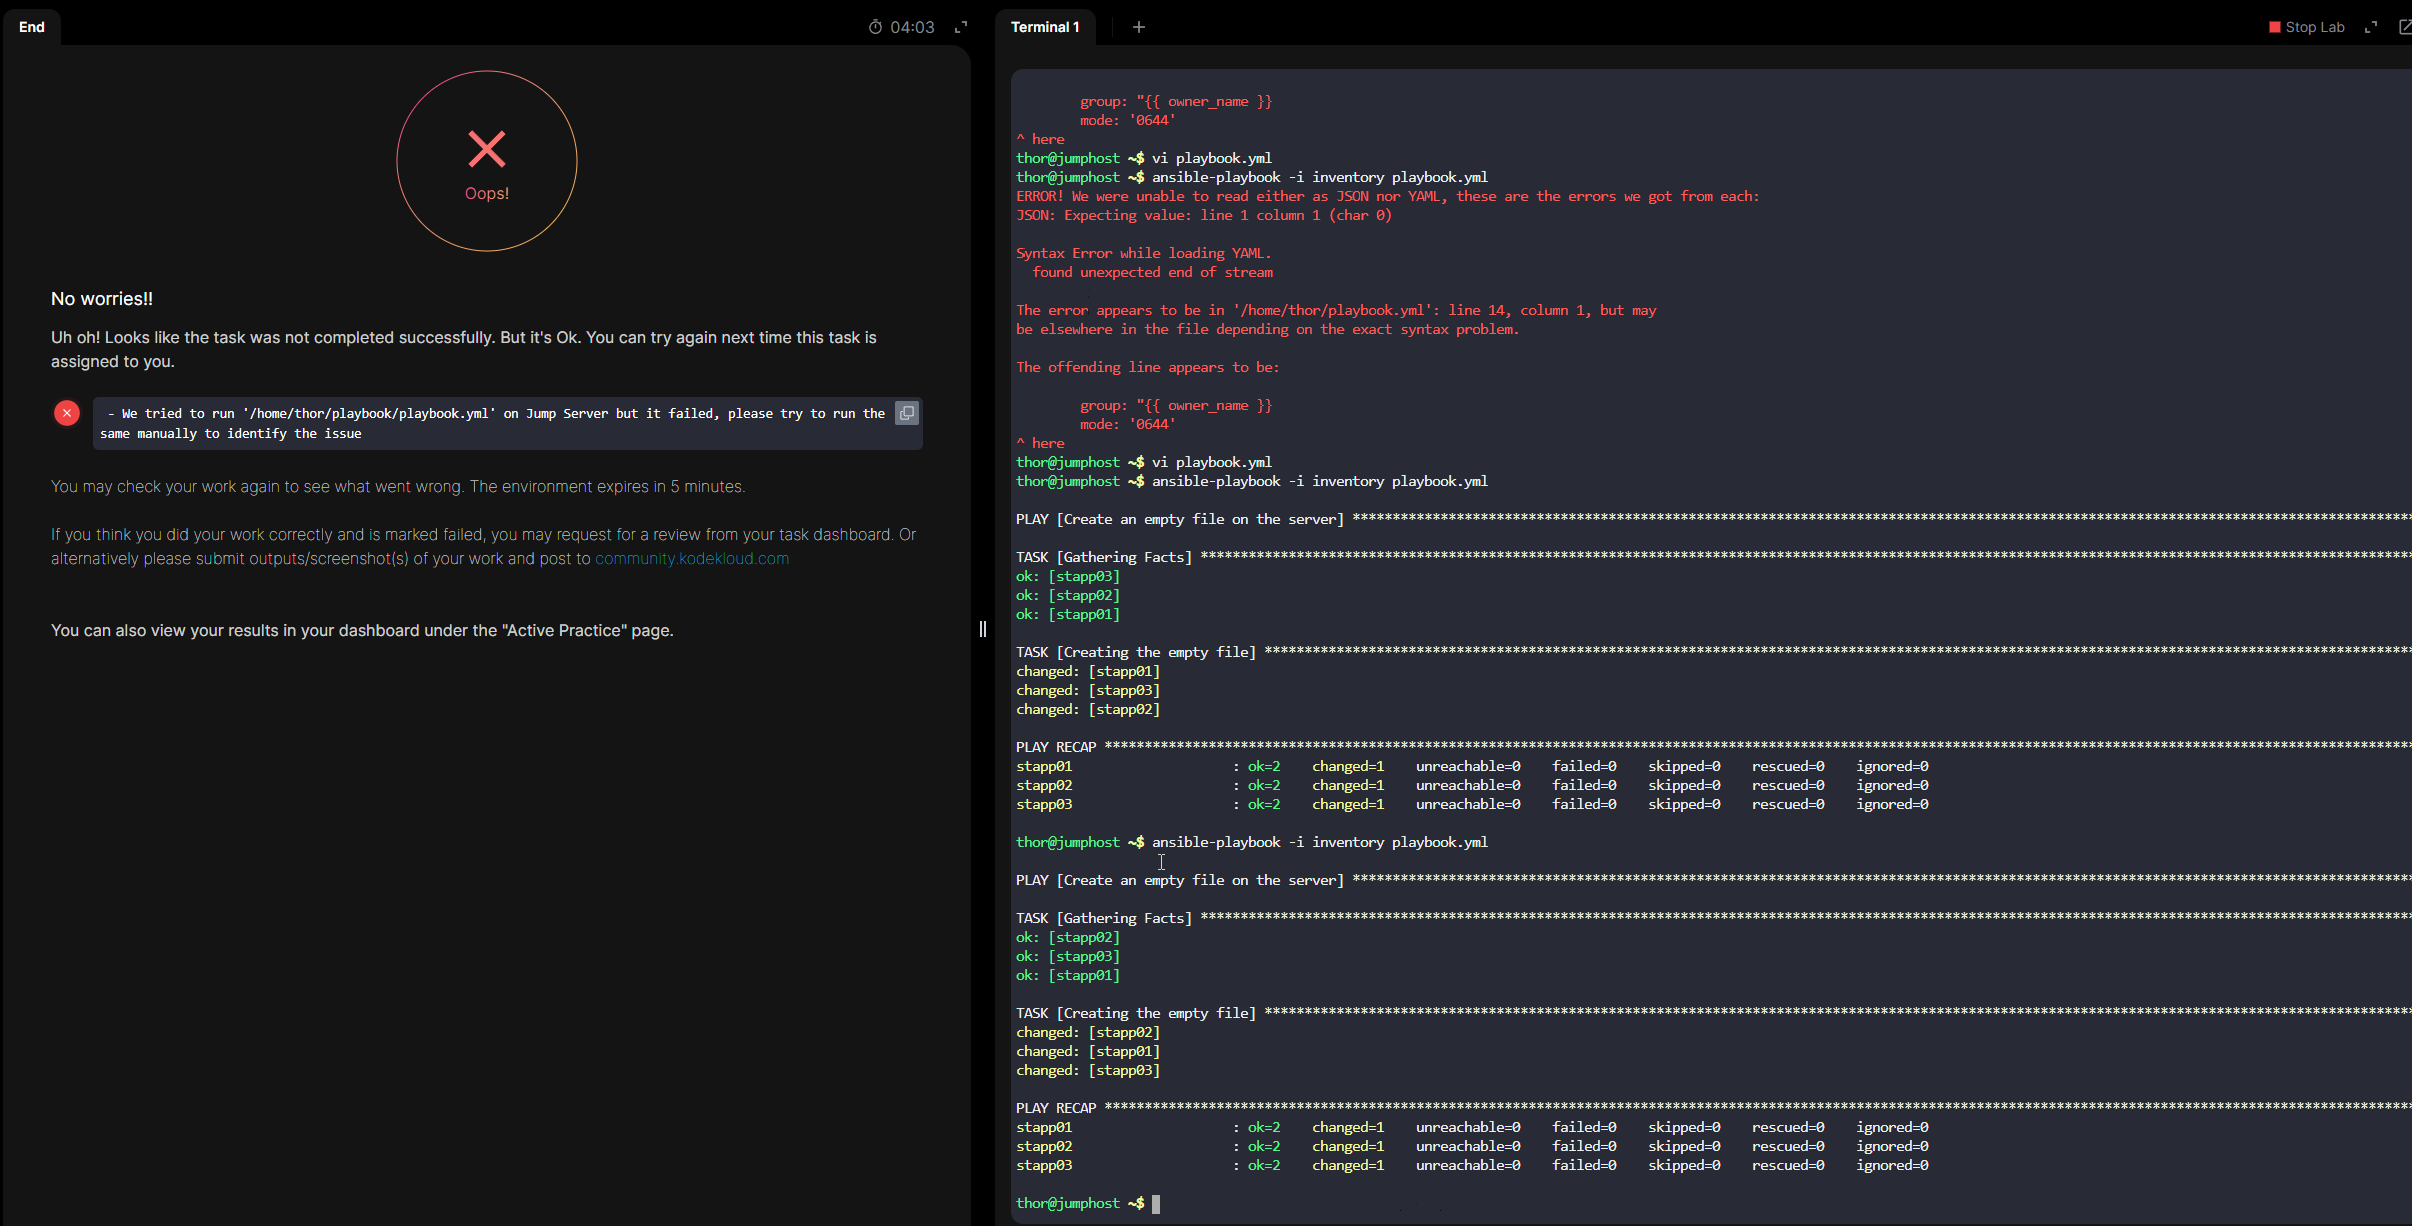Open the community.kodekloud.com link
Image resolution: width=2412 pixels, height=1226 pixels.
[x=691, y=559]
